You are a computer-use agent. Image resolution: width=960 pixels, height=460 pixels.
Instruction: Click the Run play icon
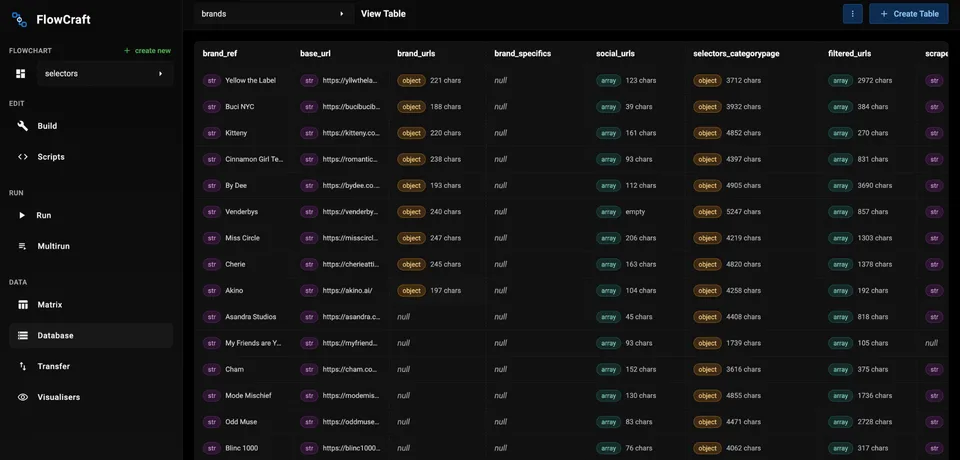pyautogui.click(x=22, y=216)
